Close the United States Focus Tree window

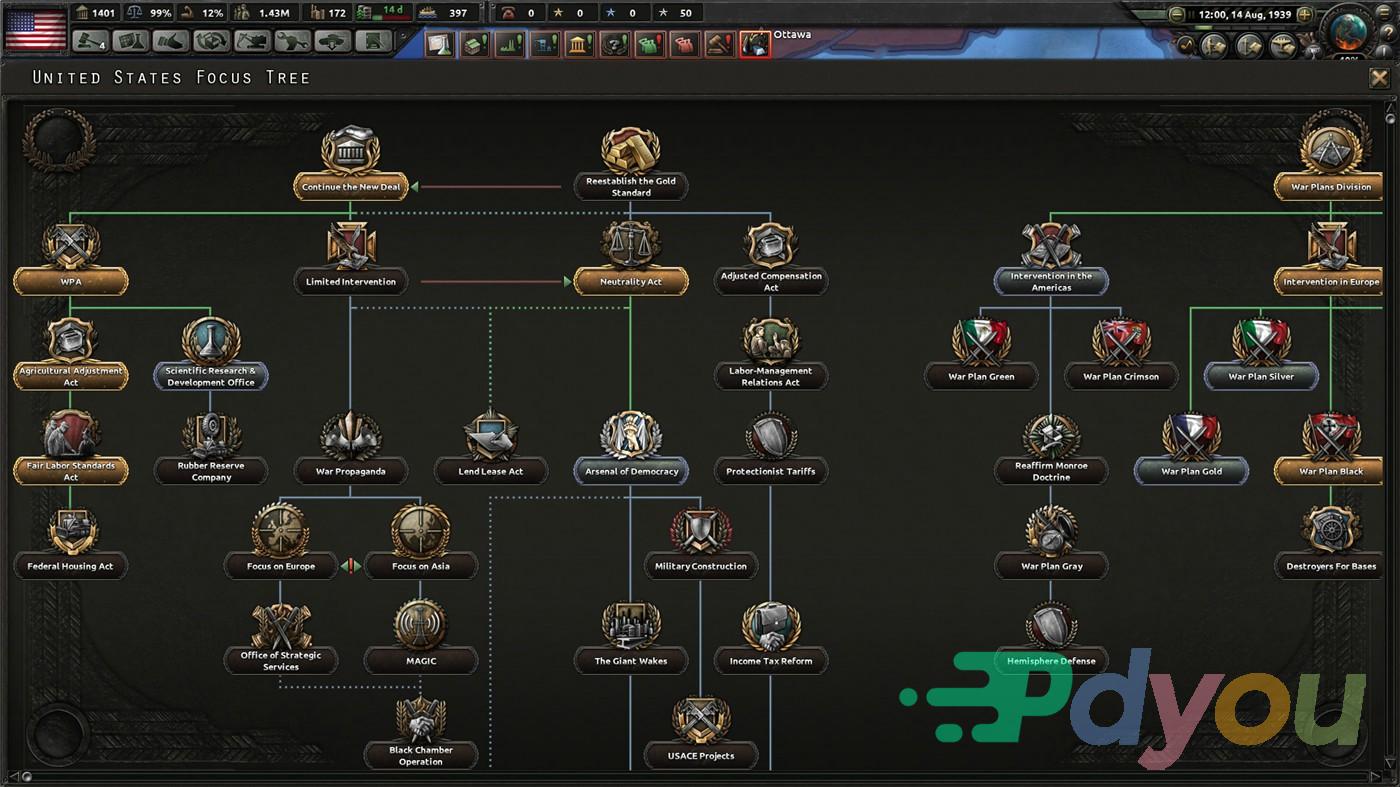[x=1379, y=78]
